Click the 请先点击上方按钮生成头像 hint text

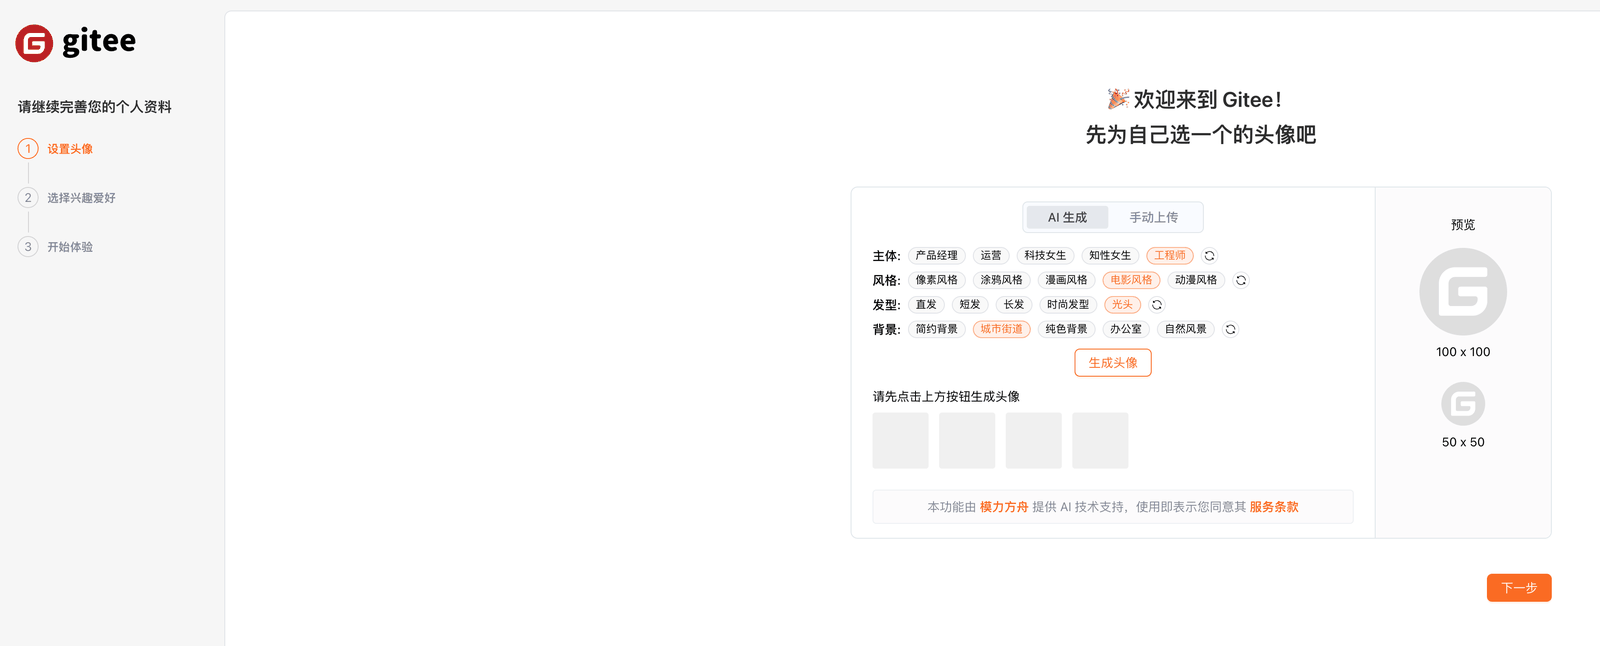[x=946, y=397]
